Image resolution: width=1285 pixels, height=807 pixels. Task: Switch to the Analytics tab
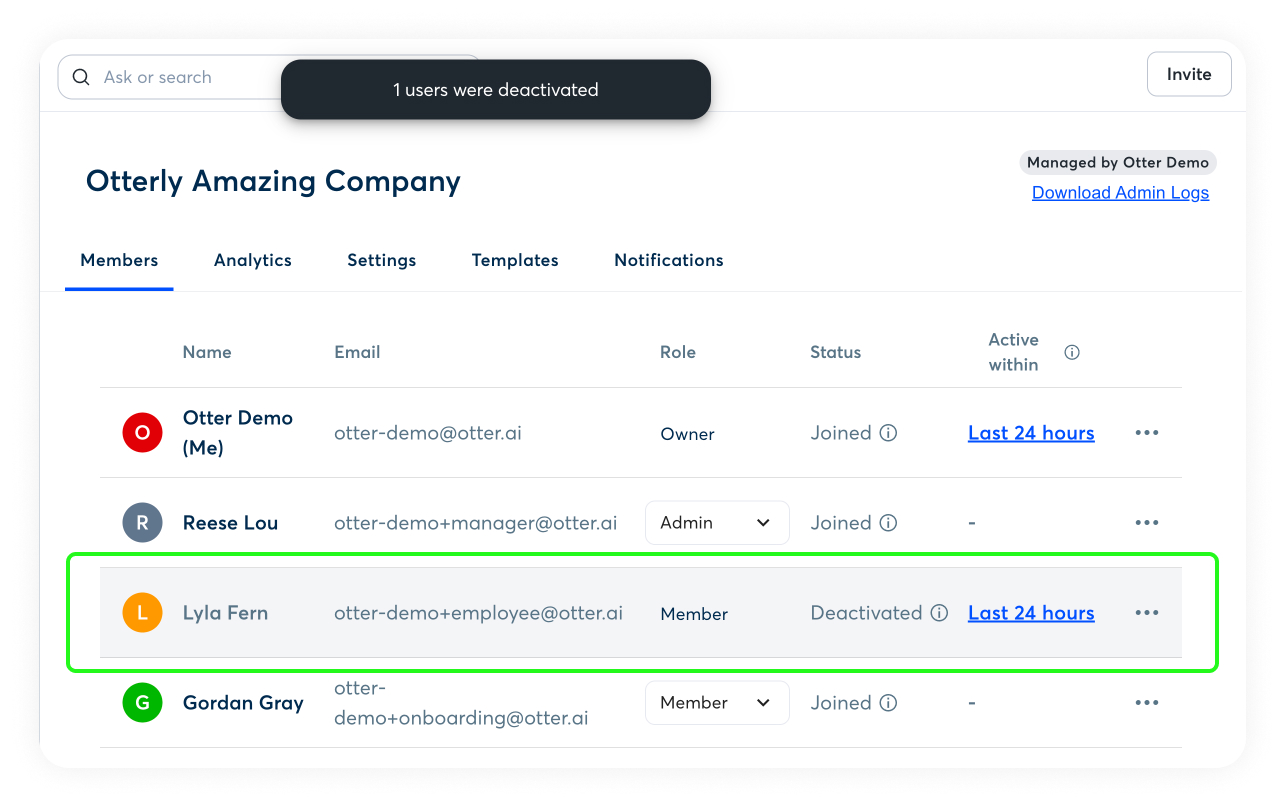pyautogui.click(x=252, y=260)
